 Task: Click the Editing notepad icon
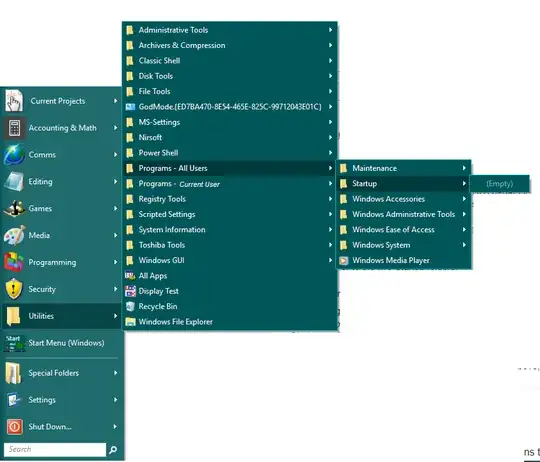point(14,182)
